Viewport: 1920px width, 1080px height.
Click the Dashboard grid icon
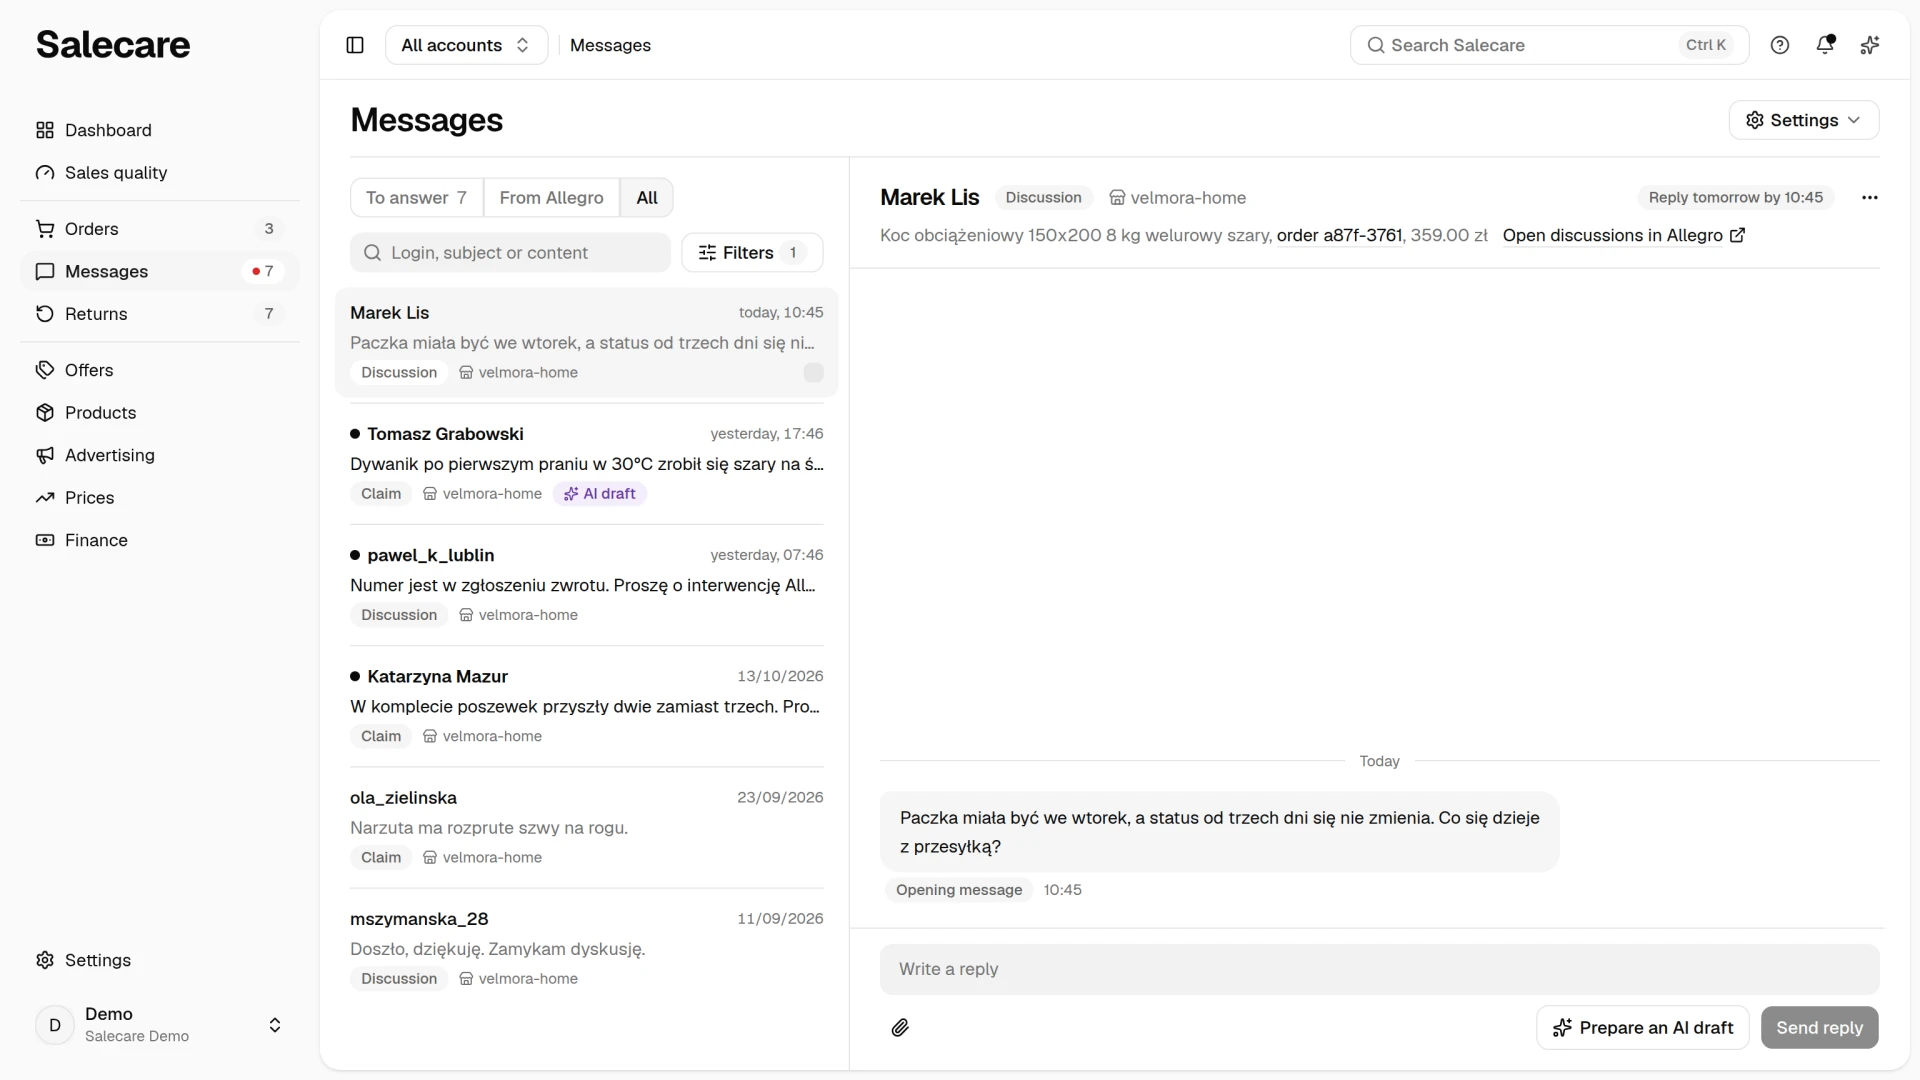point(45,130)
